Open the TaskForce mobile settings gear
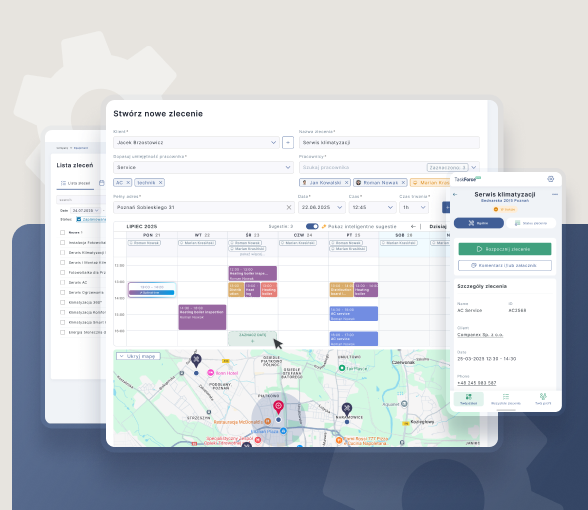 coord(550,179)
